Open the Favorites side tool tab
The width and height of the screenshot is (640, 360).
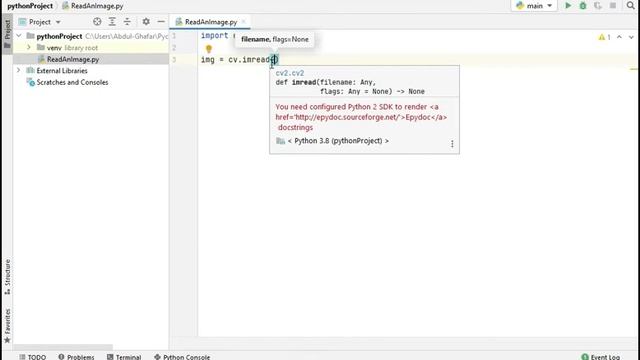tap(7, 326)
